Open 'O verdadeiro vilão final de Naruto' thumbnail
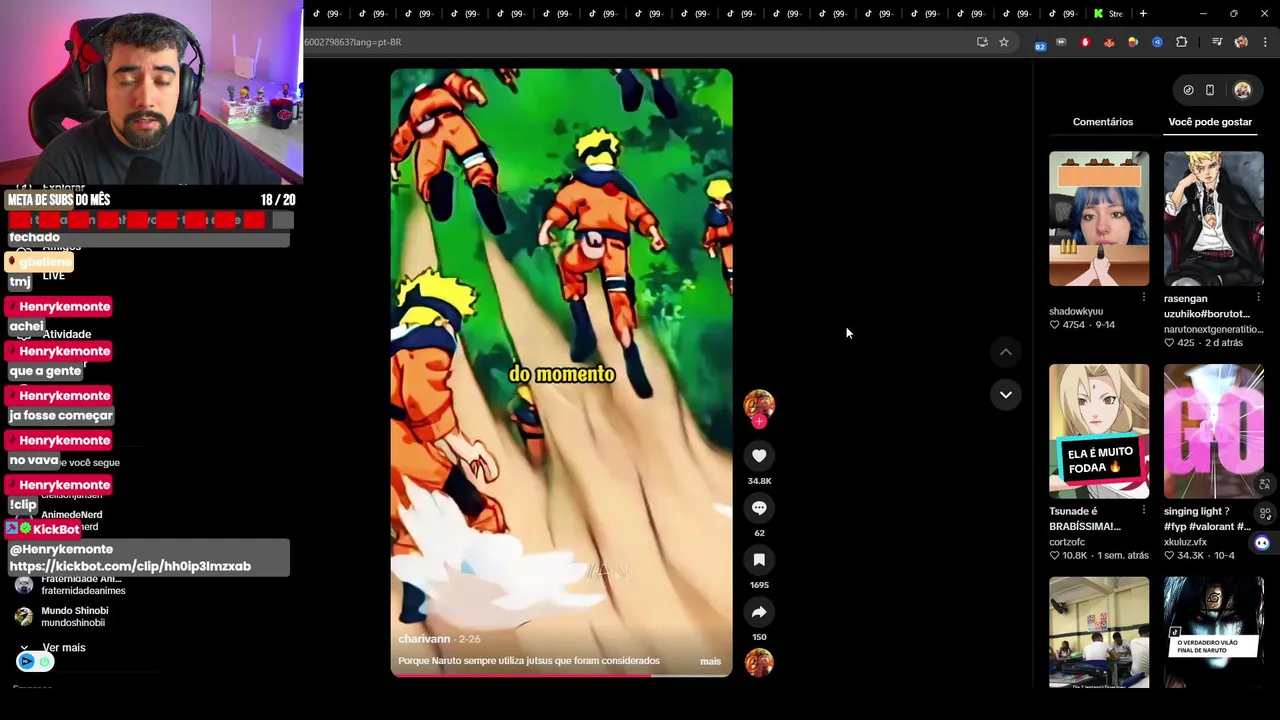 [x=1214, y=632]
